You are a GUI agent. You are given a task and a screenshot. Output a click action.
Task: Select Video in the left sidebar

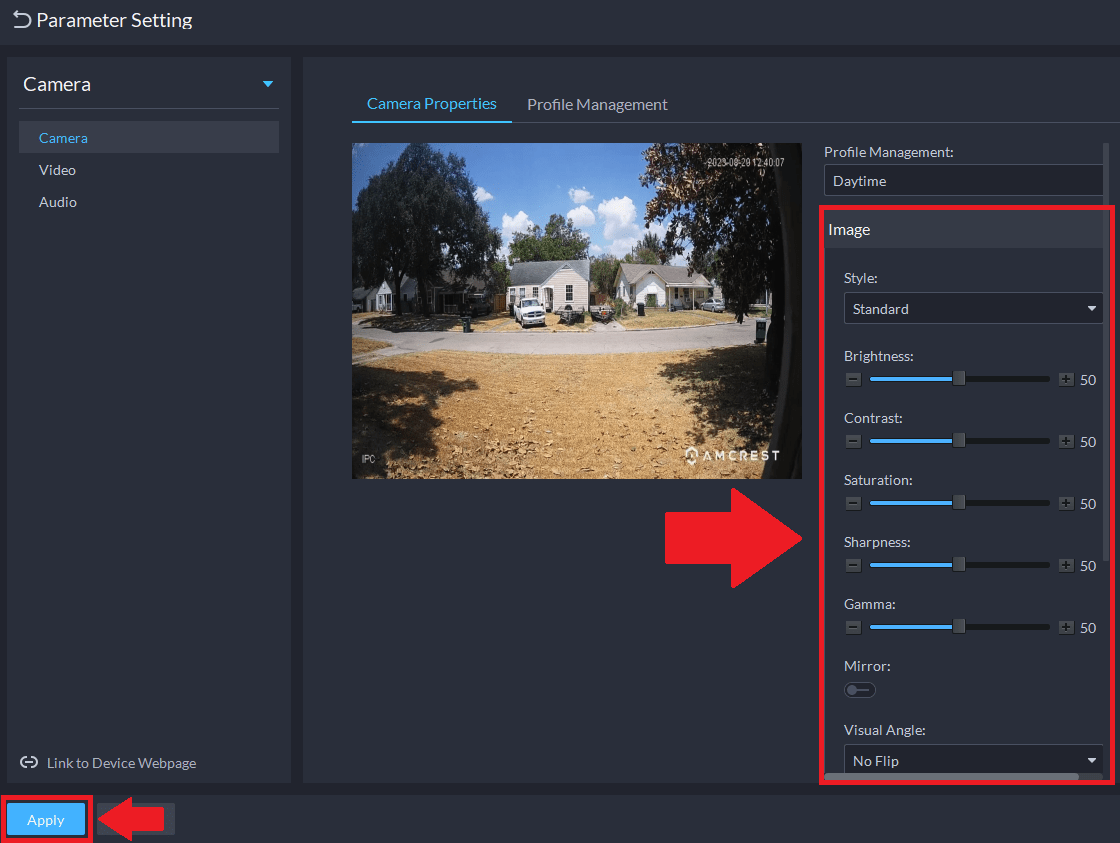tap(57, 170)
